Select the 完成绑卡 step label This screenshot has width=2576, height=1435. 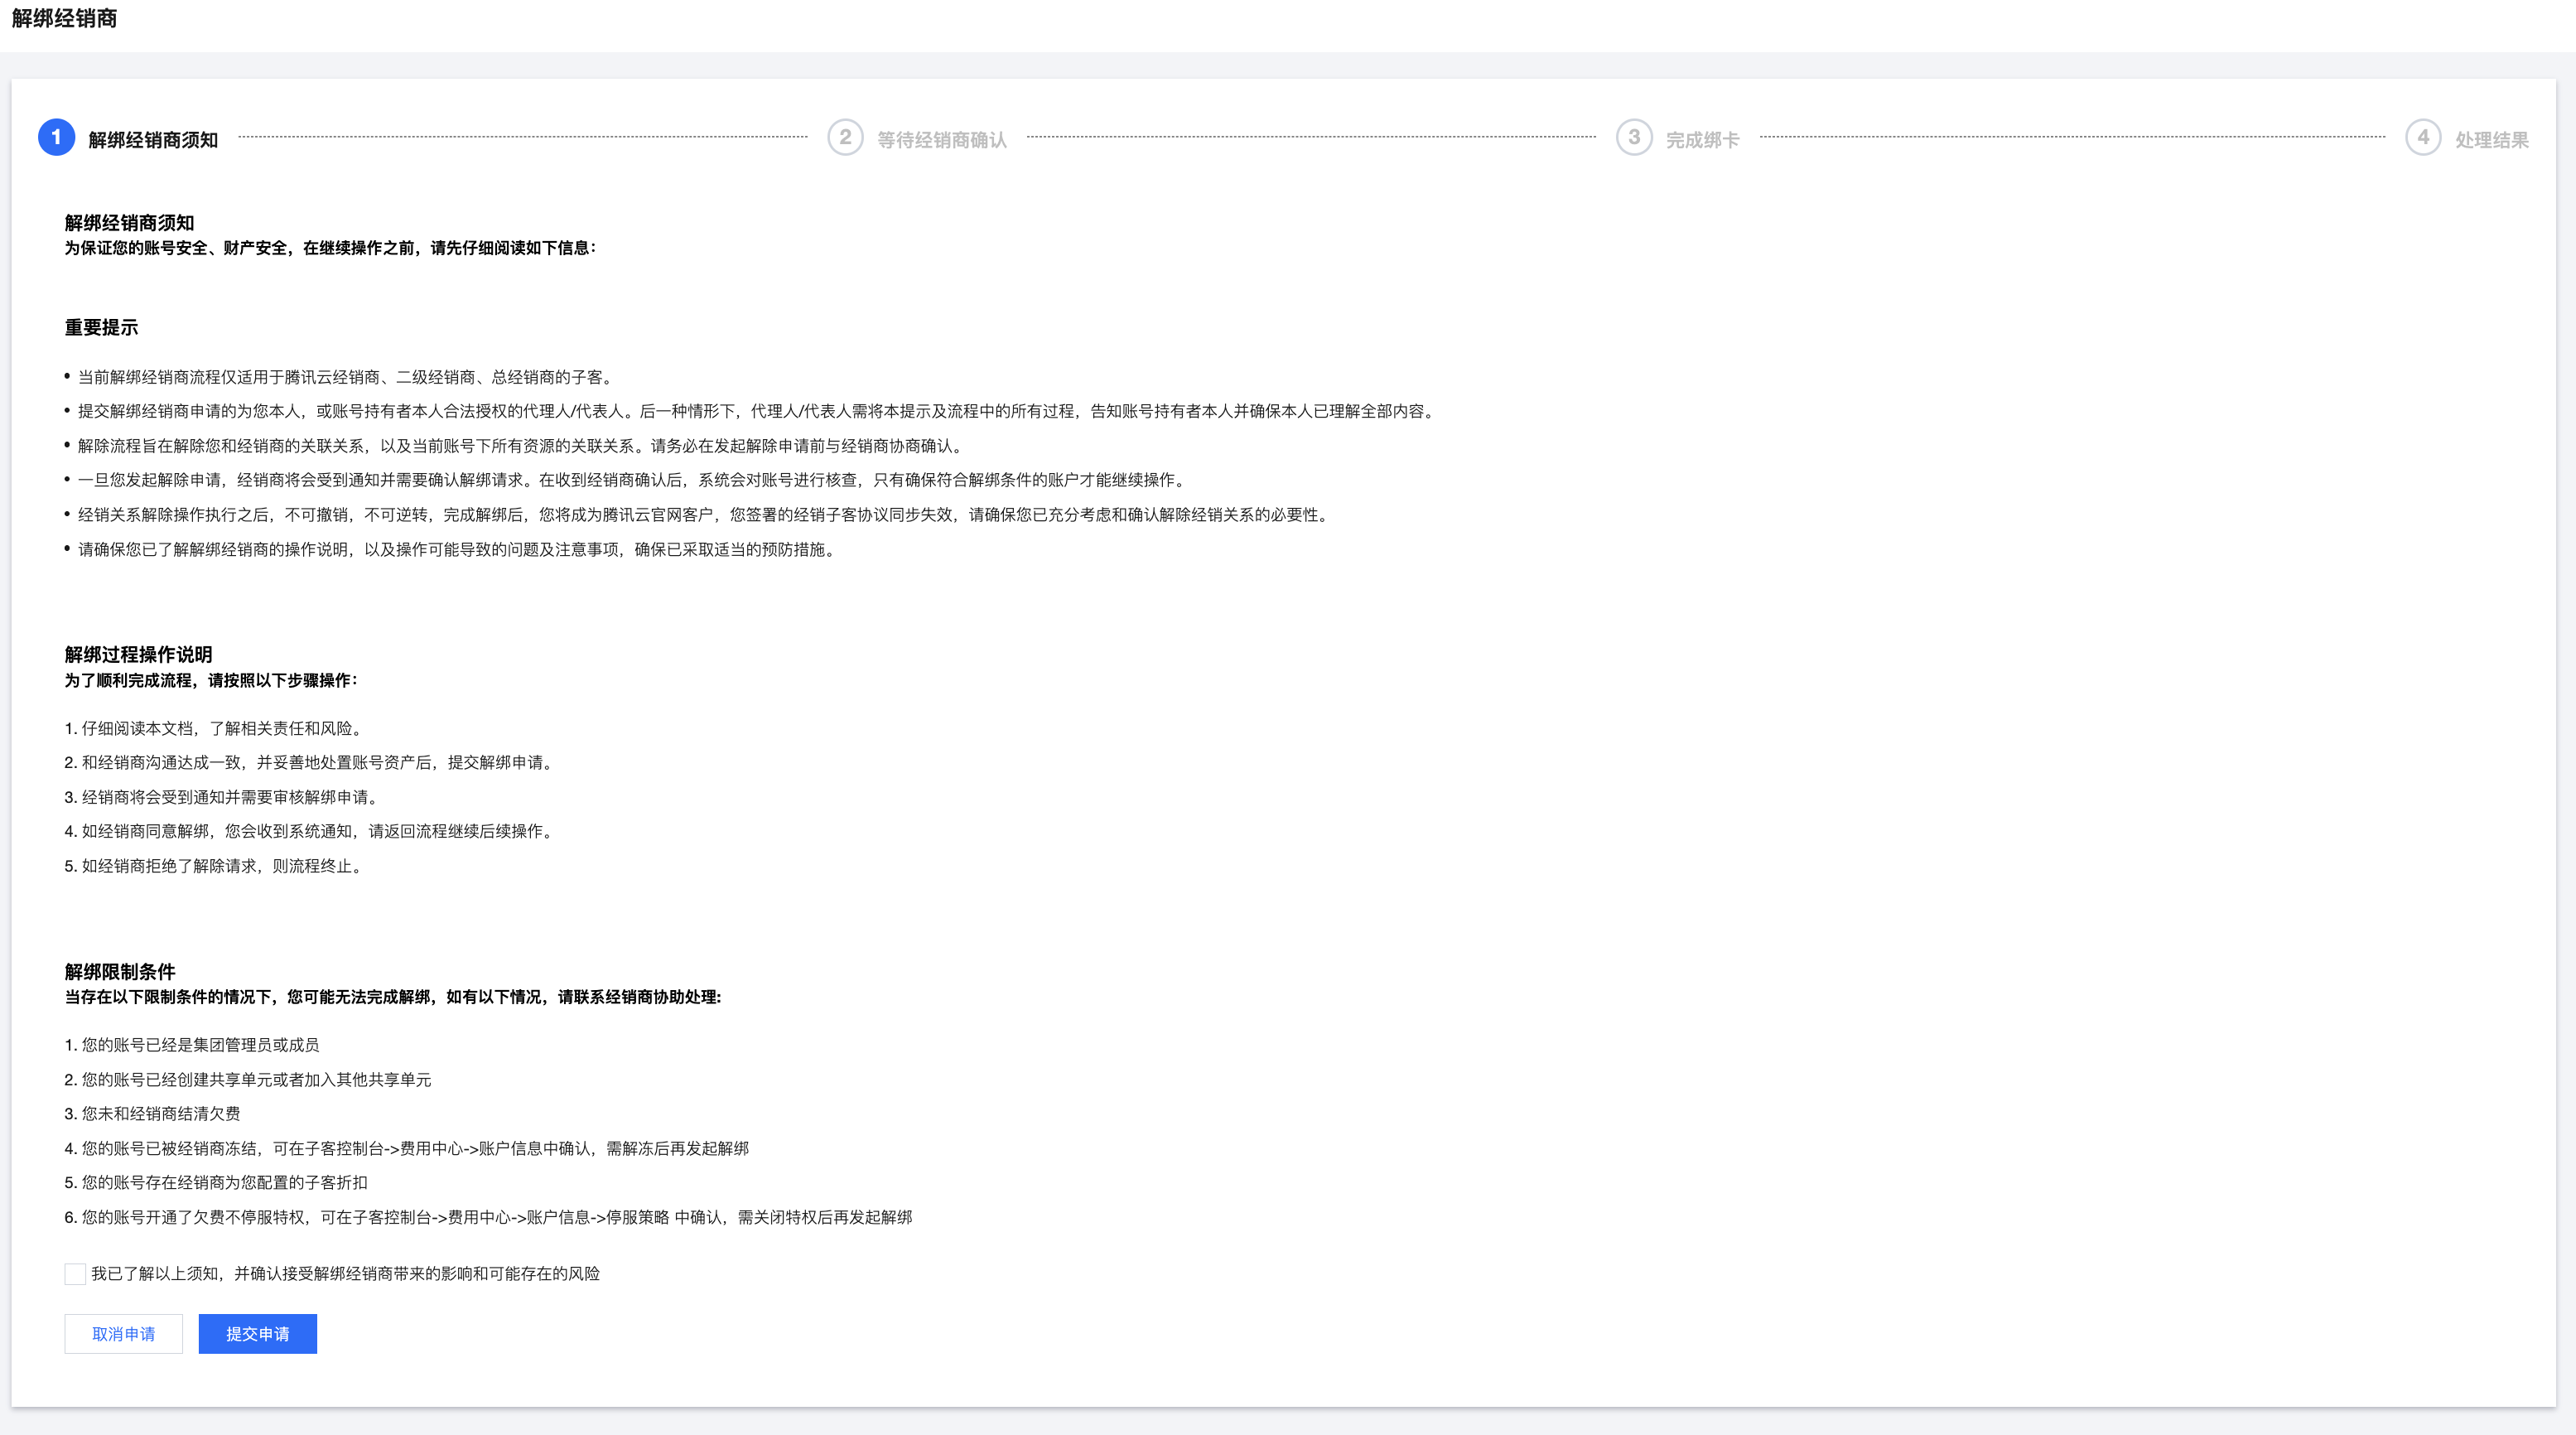click(1702, 140)
